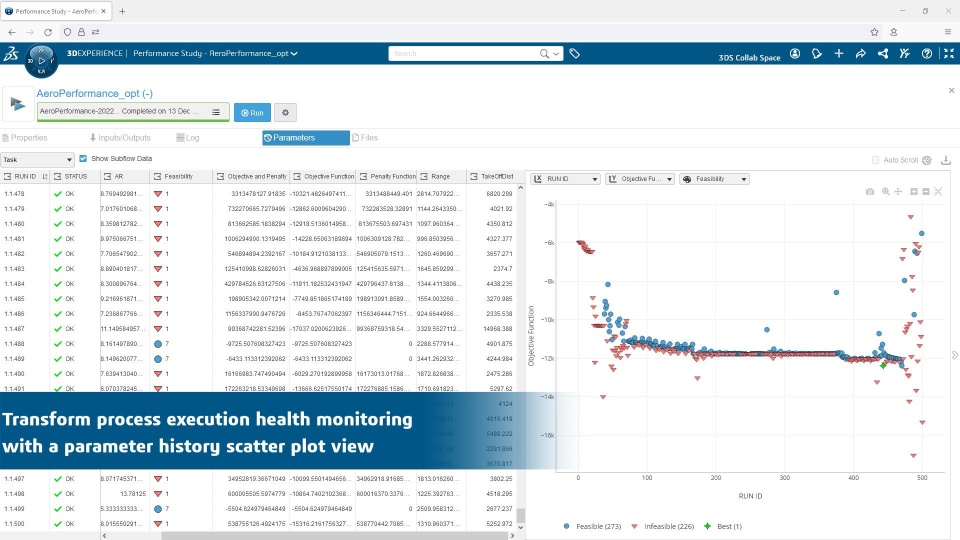Open the notifications icon in top bar
This screenshot has height=540, width=960.
(817, 54)
